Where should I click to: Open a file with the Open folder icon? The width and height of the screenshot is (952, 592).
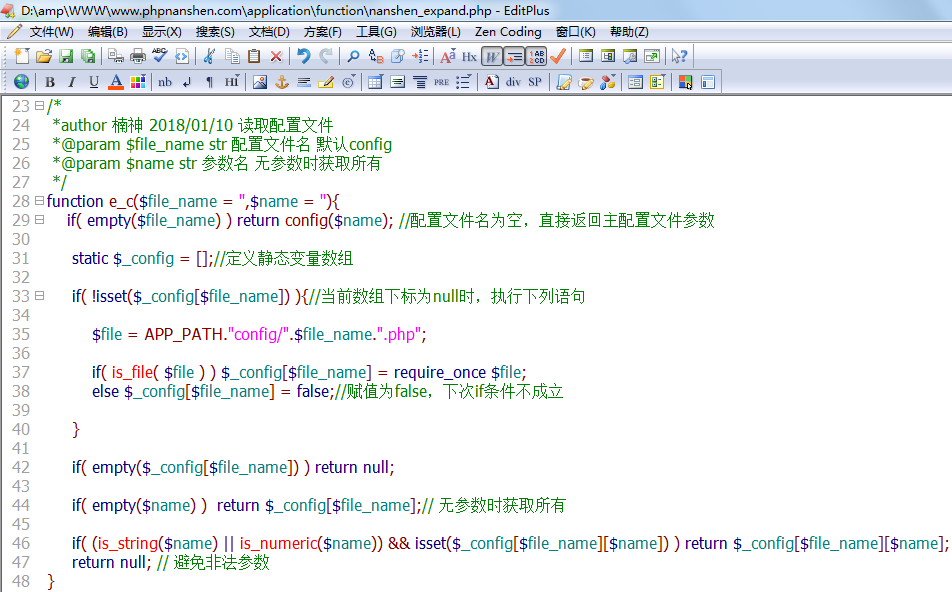click(x=44, y=56)
